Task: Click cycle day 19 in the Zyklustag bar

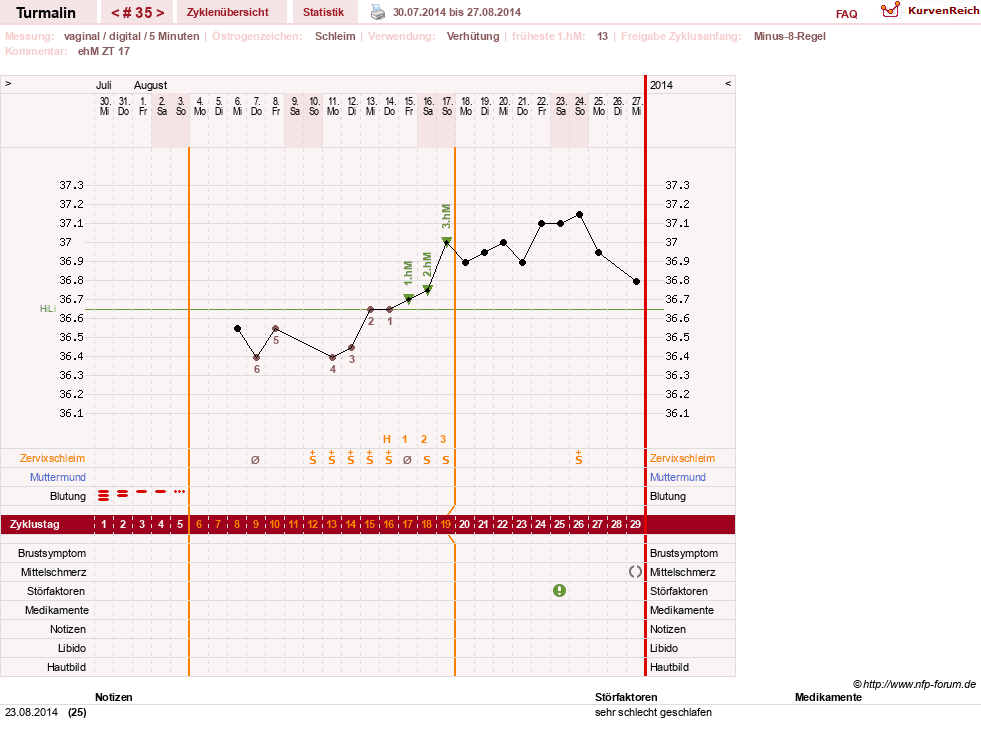Action: pos(445,524)
